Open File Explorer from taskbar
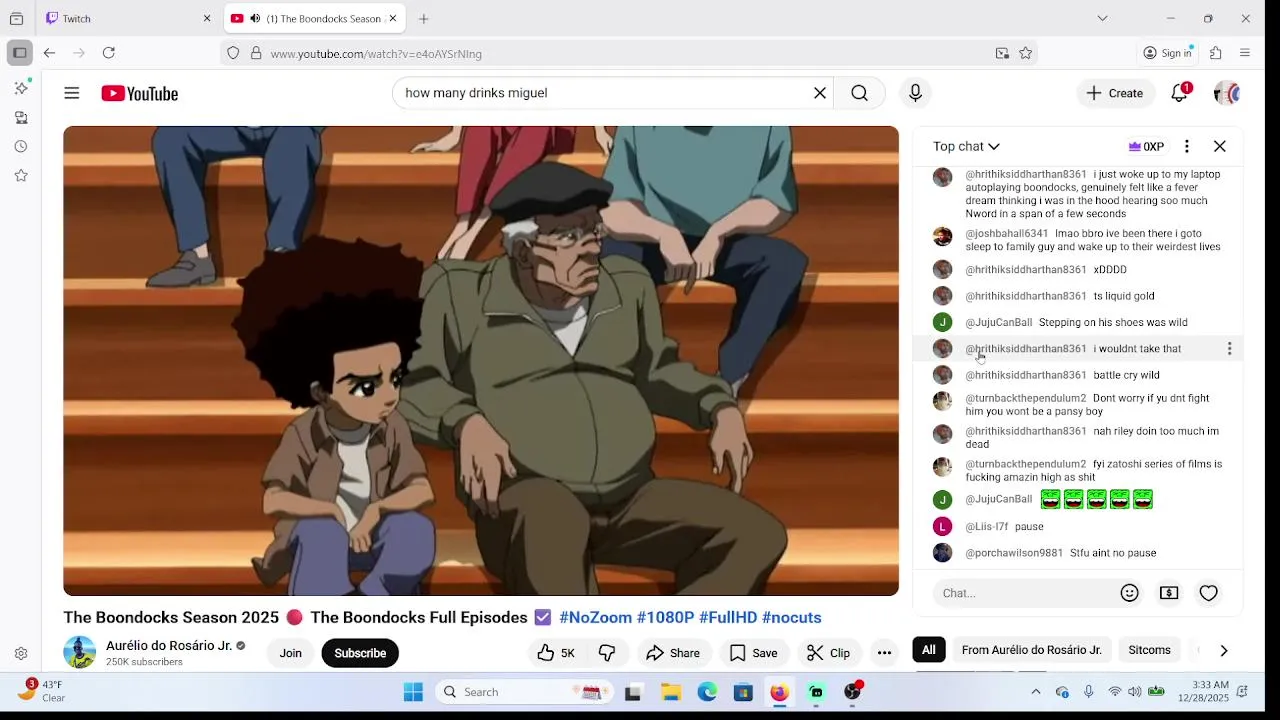 [670, 692]
